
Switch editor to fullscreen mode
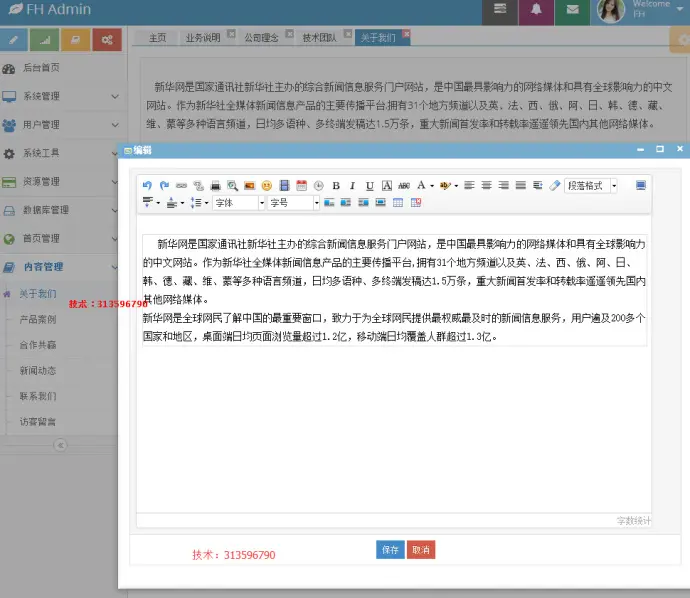pyautogui.click(x=641, y=185)
